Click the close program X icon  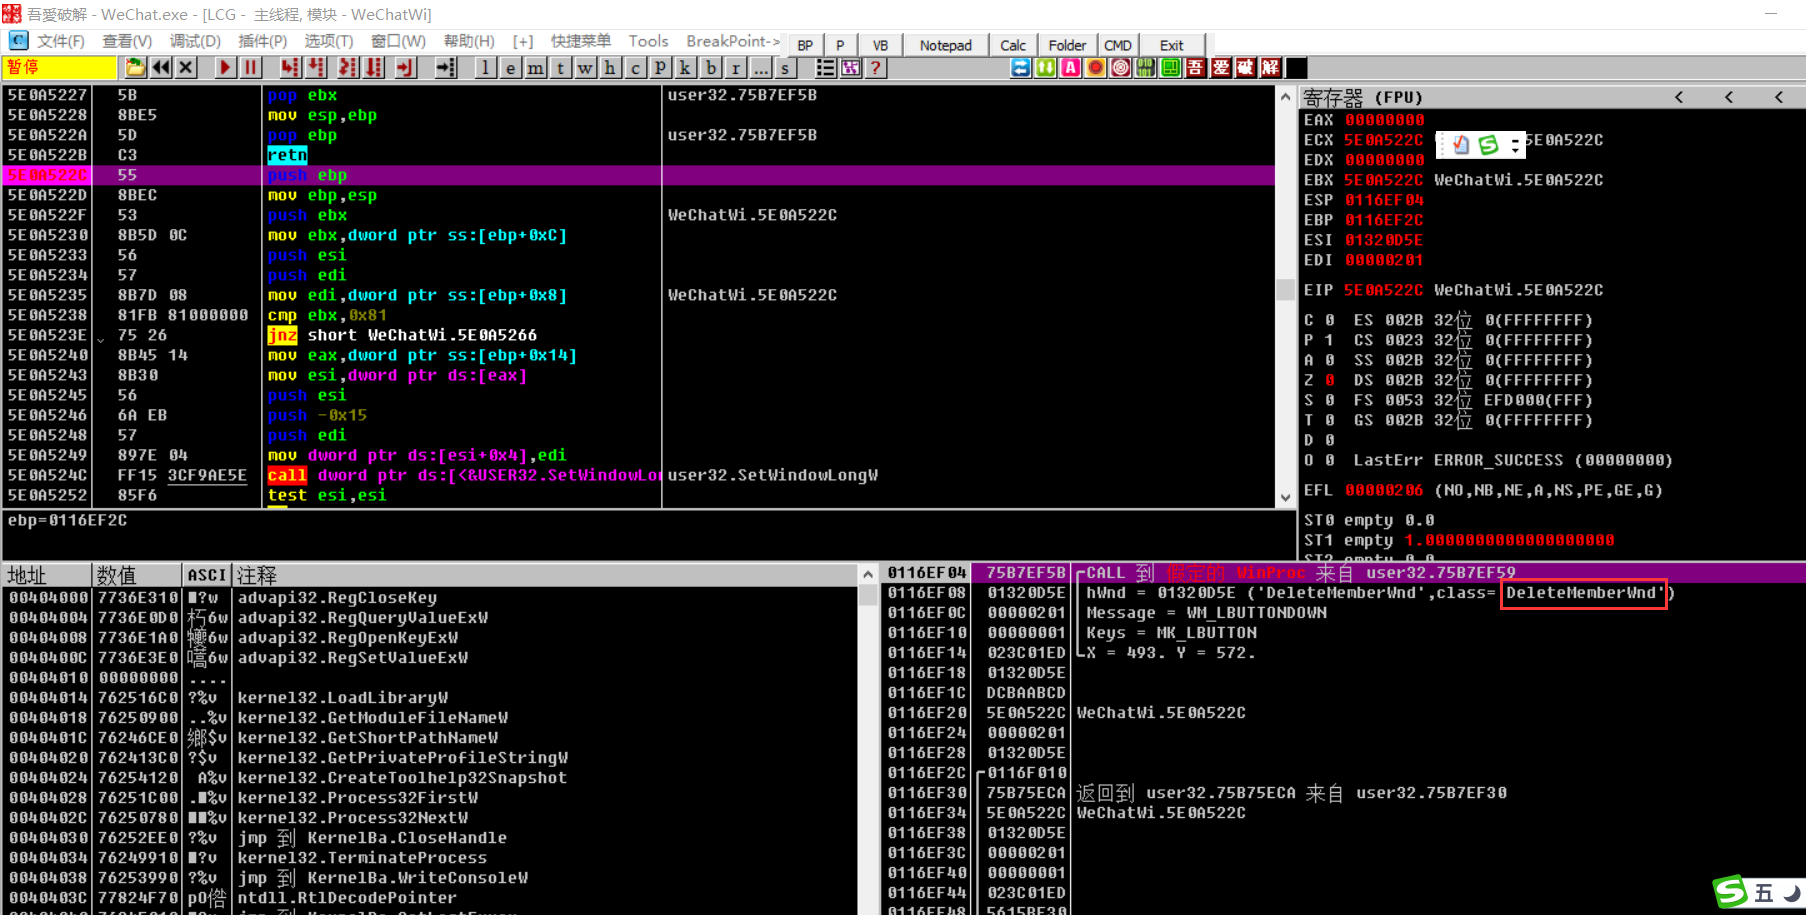click(x=186, y=68)
